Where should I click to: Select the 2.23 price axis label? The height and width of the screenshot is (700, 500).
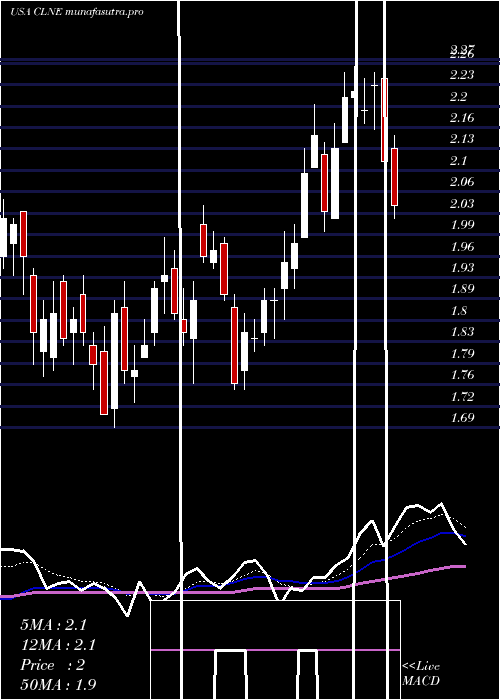click(462, 75)
